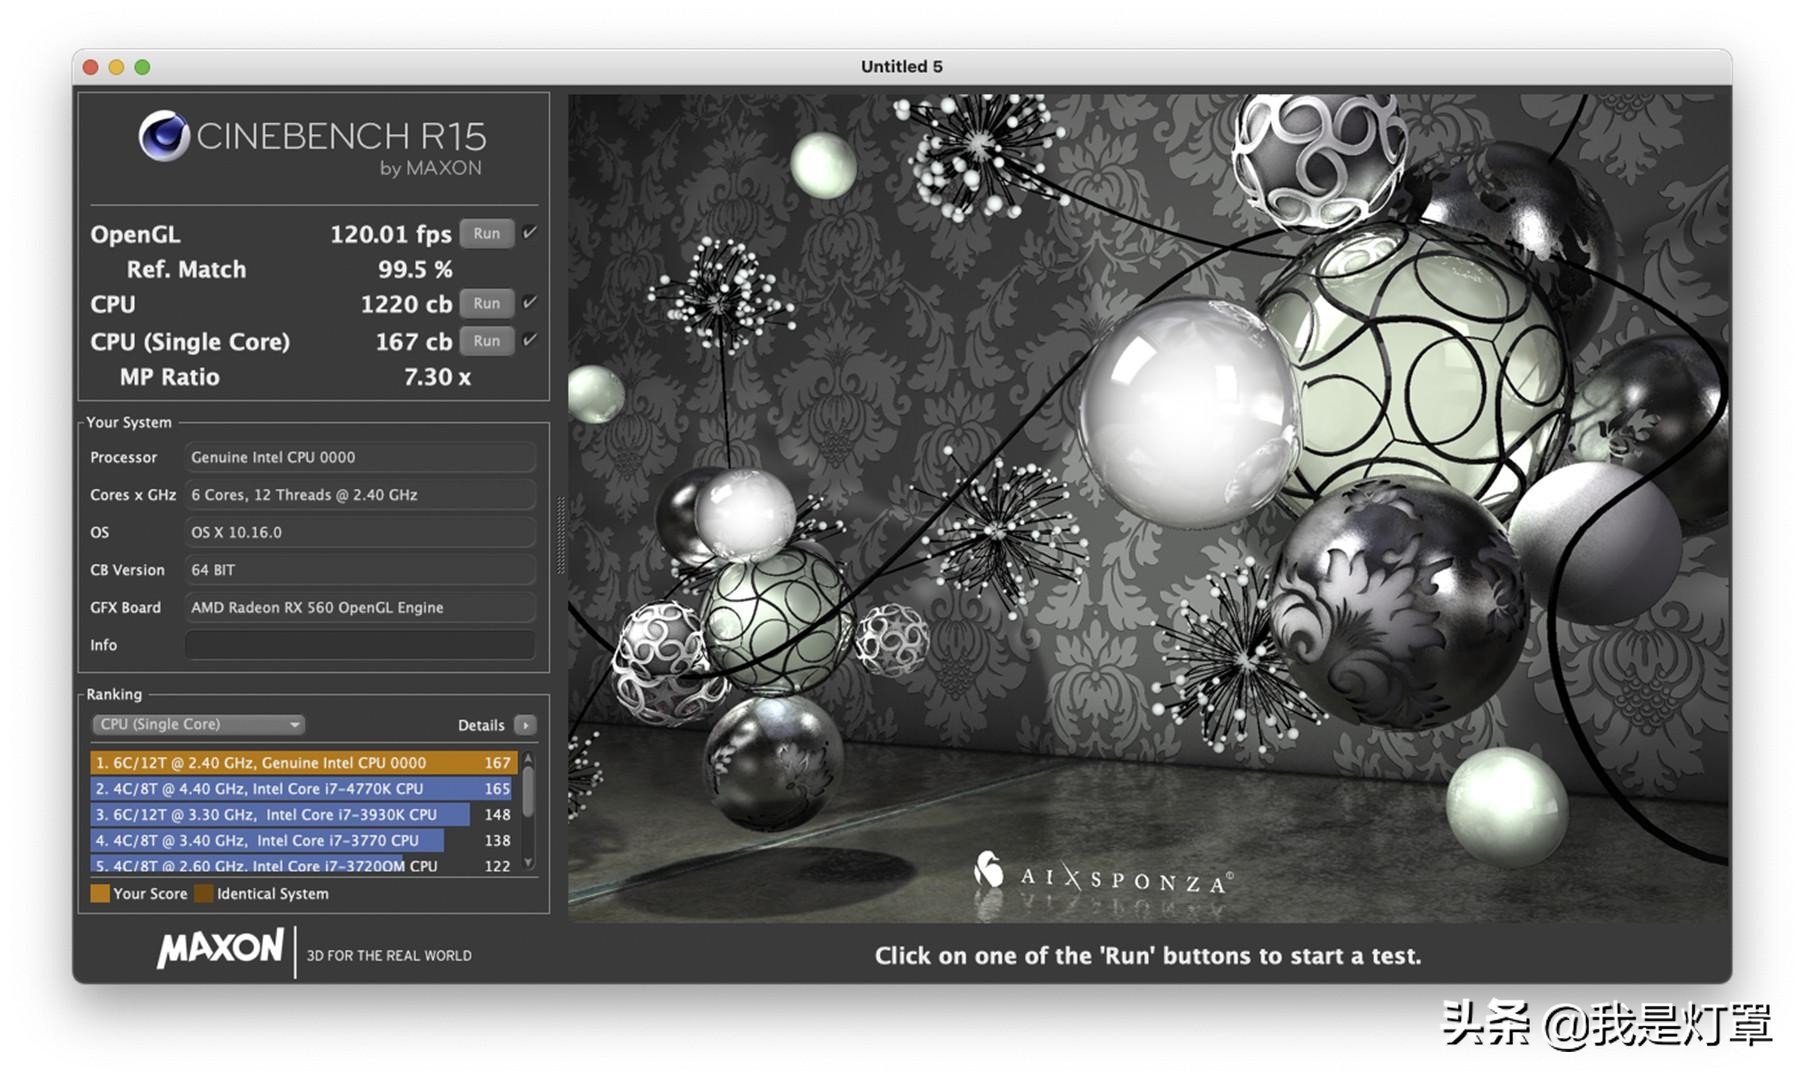Run the OpenGL benchmark test
Screen dimensions: 1805x1080
click(487, 233)
